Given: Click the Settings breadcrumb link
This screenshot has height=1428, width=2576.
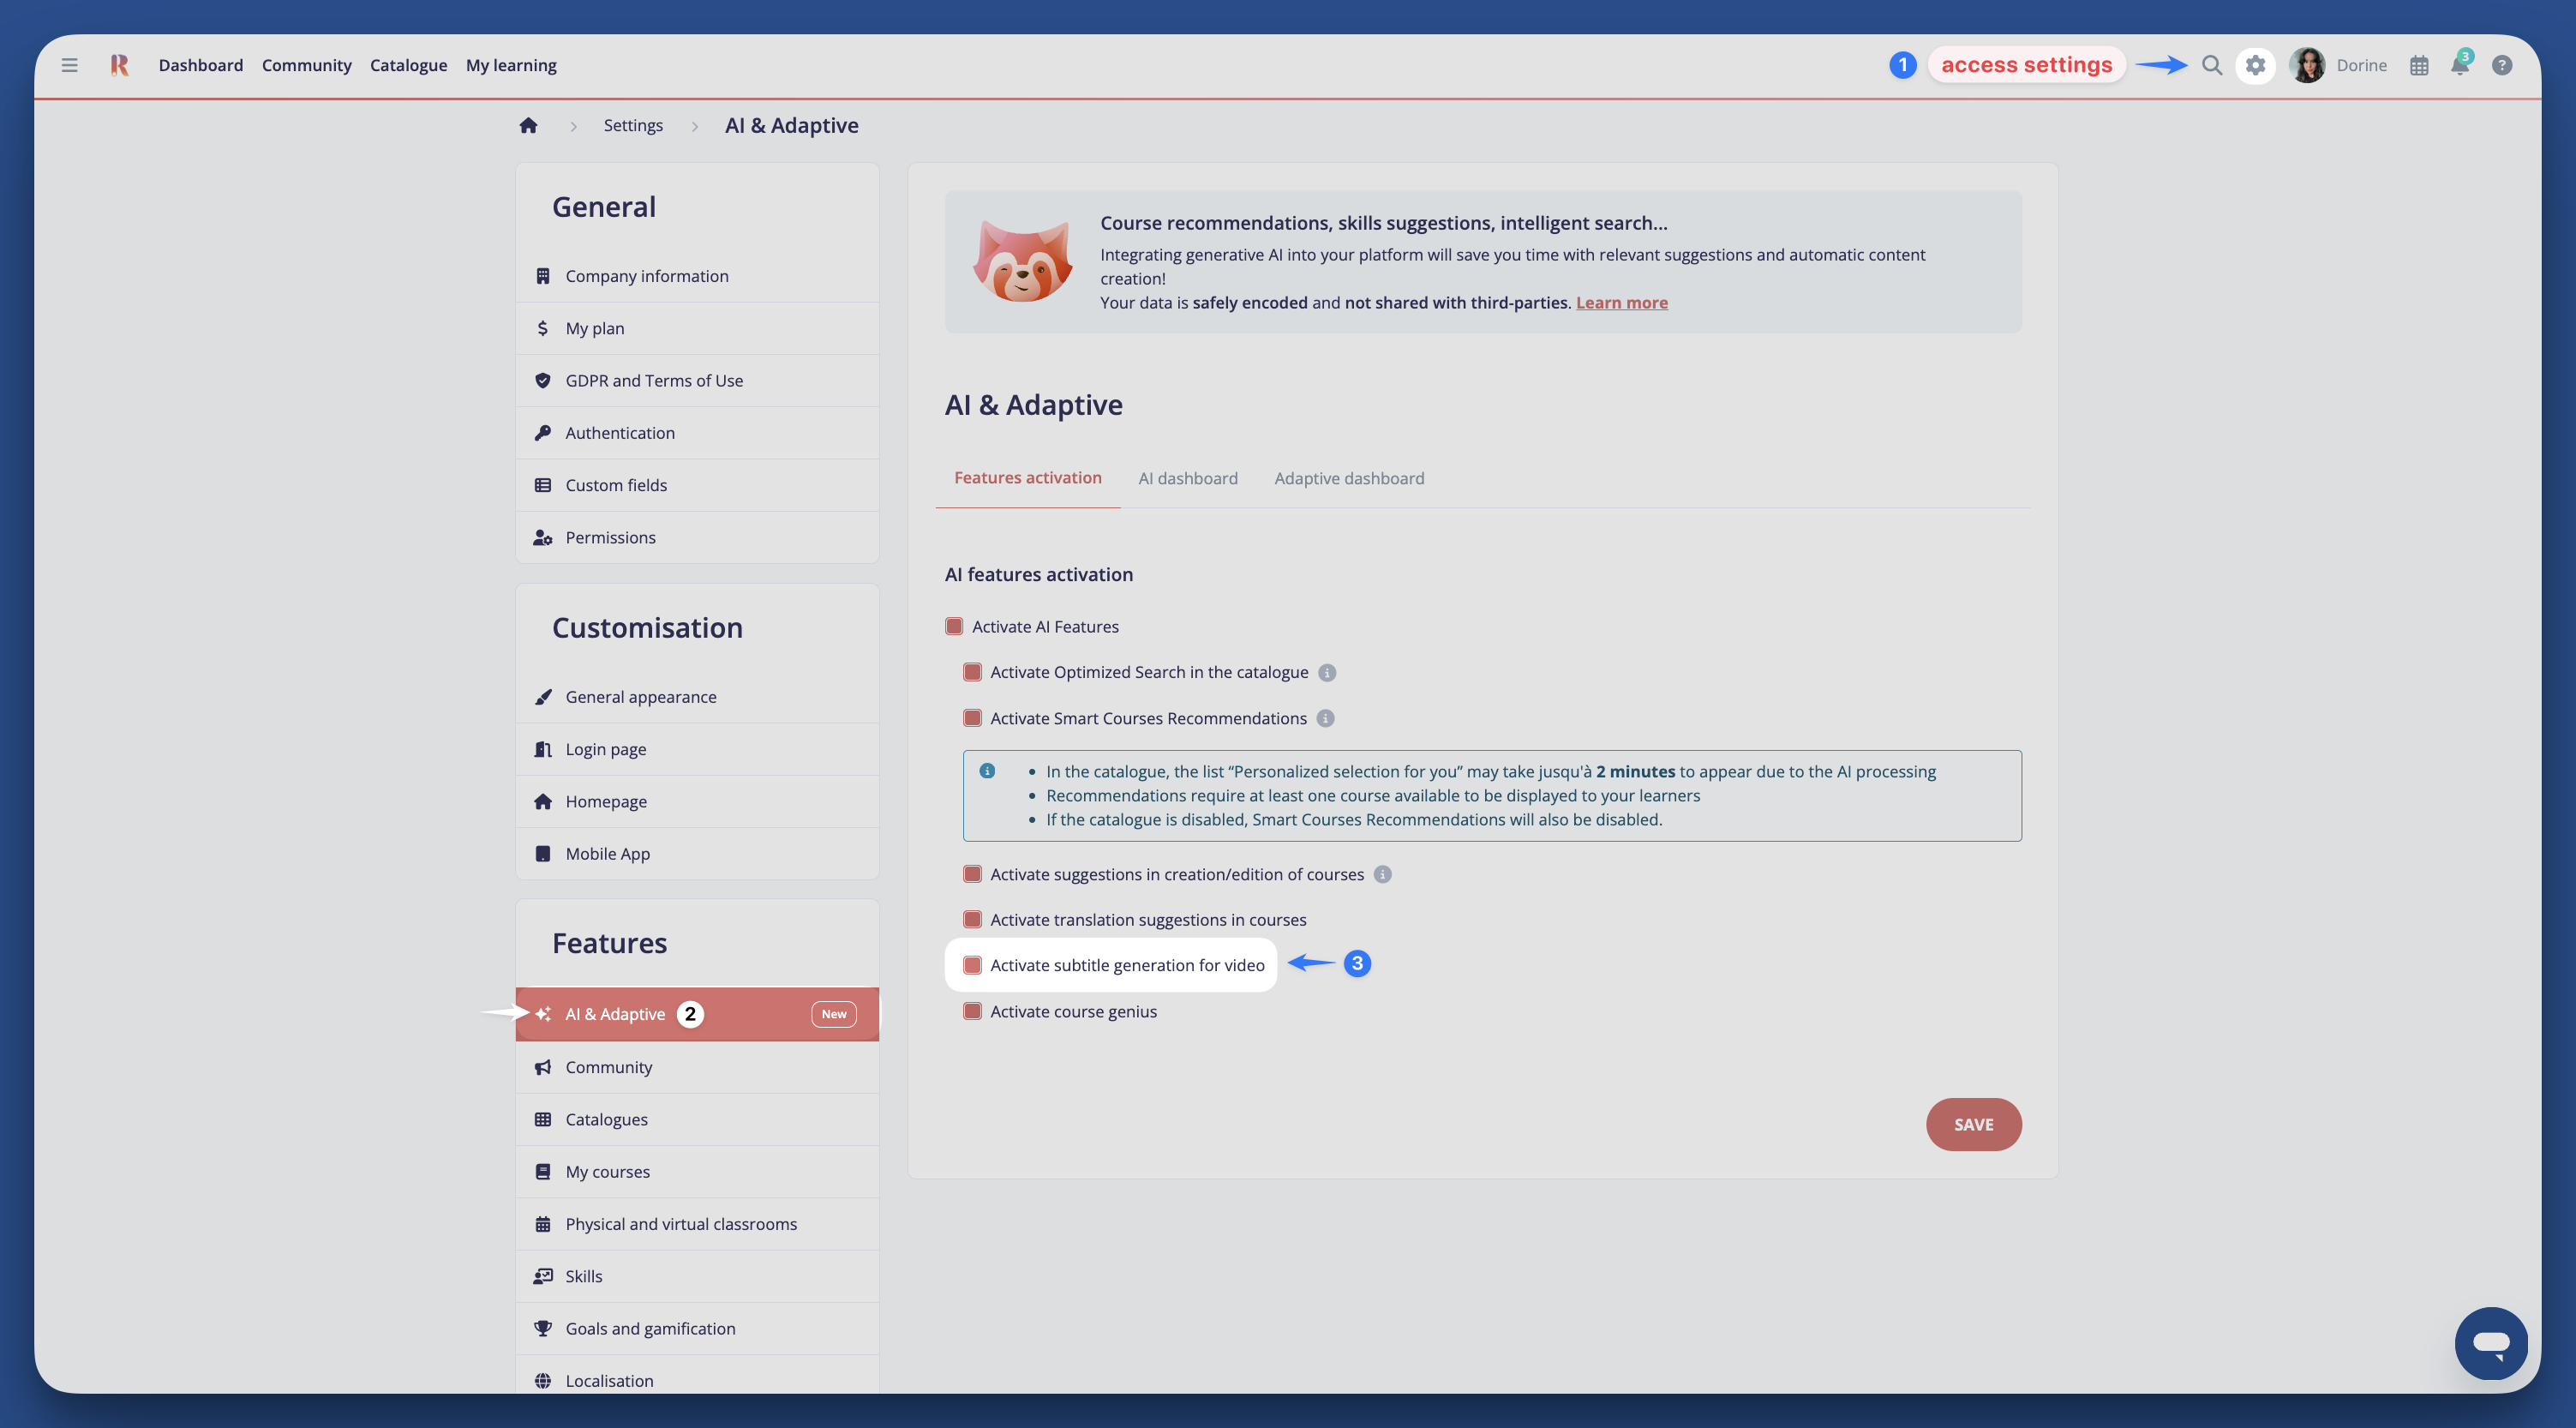Looking at the screenshot, I should (x=633, y=125).
